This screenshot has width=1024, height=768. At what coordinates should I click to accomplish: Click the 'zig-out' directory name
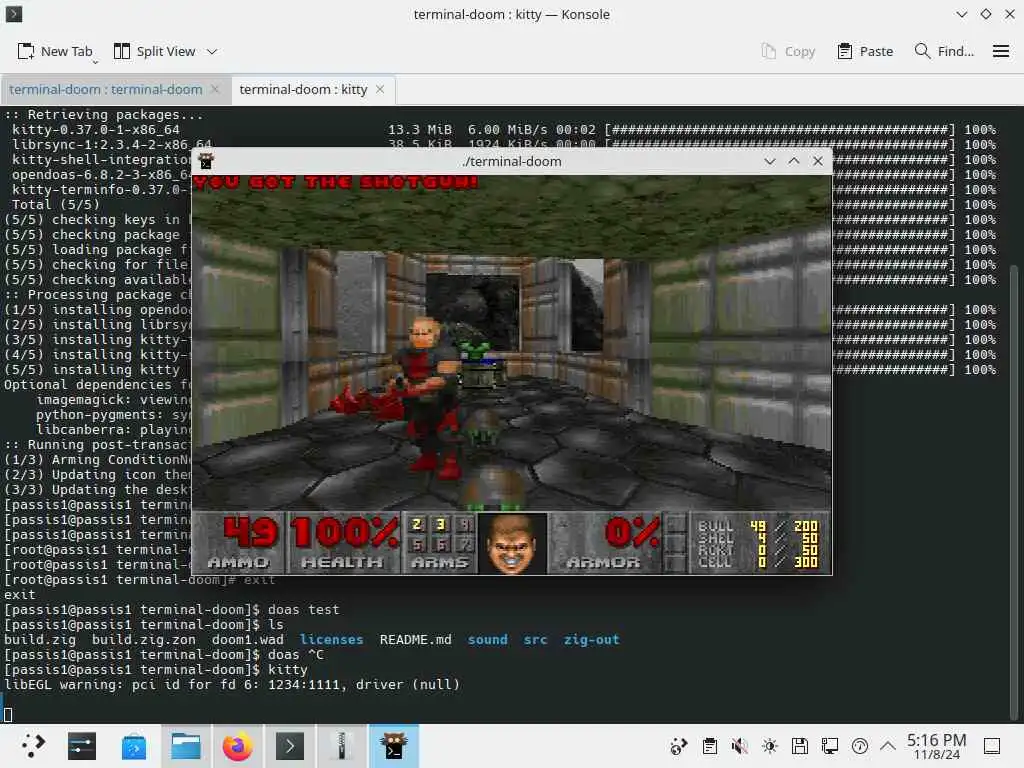pyautogui.click(x=591, y=639)
